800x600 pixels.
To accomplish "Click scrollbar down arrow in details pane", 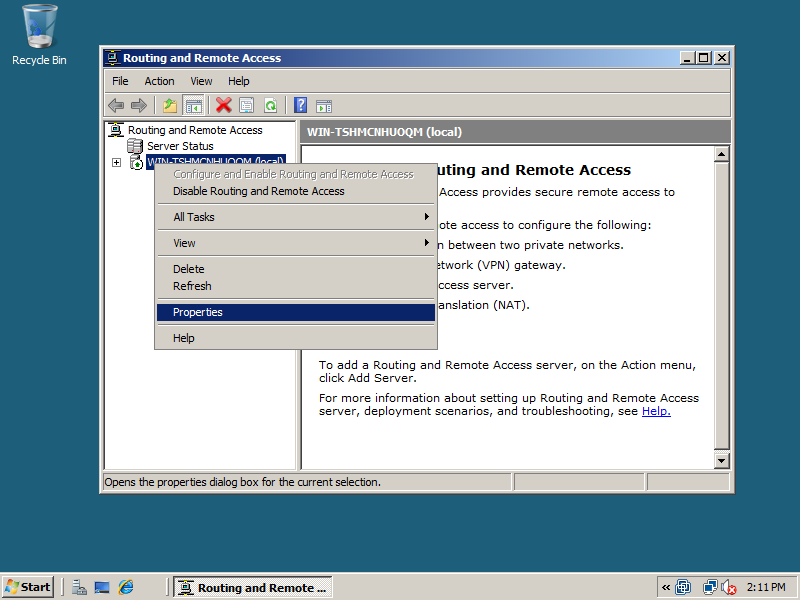I will (x=721, y=461).
